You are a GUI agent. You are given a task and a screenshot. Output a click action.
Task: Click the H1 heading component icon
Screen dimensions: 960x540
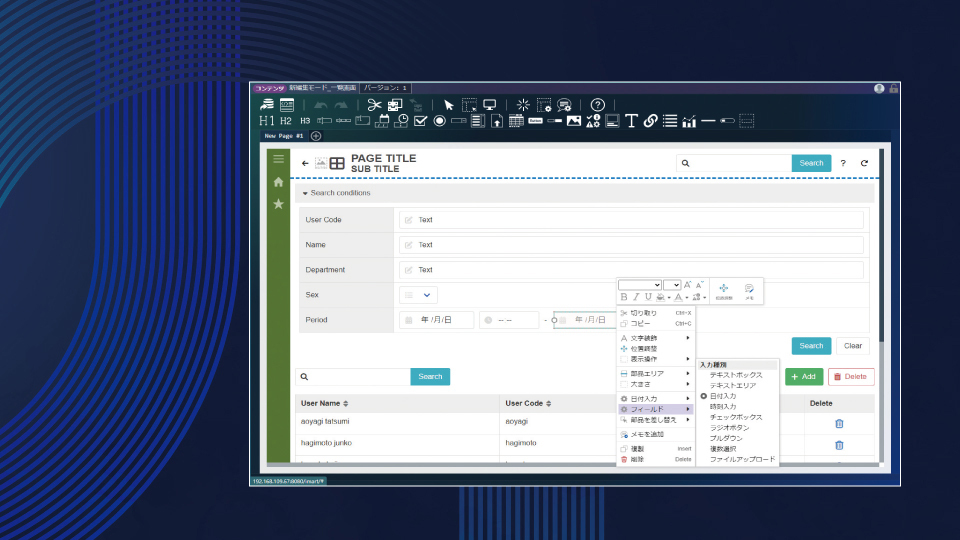[266, 121]
